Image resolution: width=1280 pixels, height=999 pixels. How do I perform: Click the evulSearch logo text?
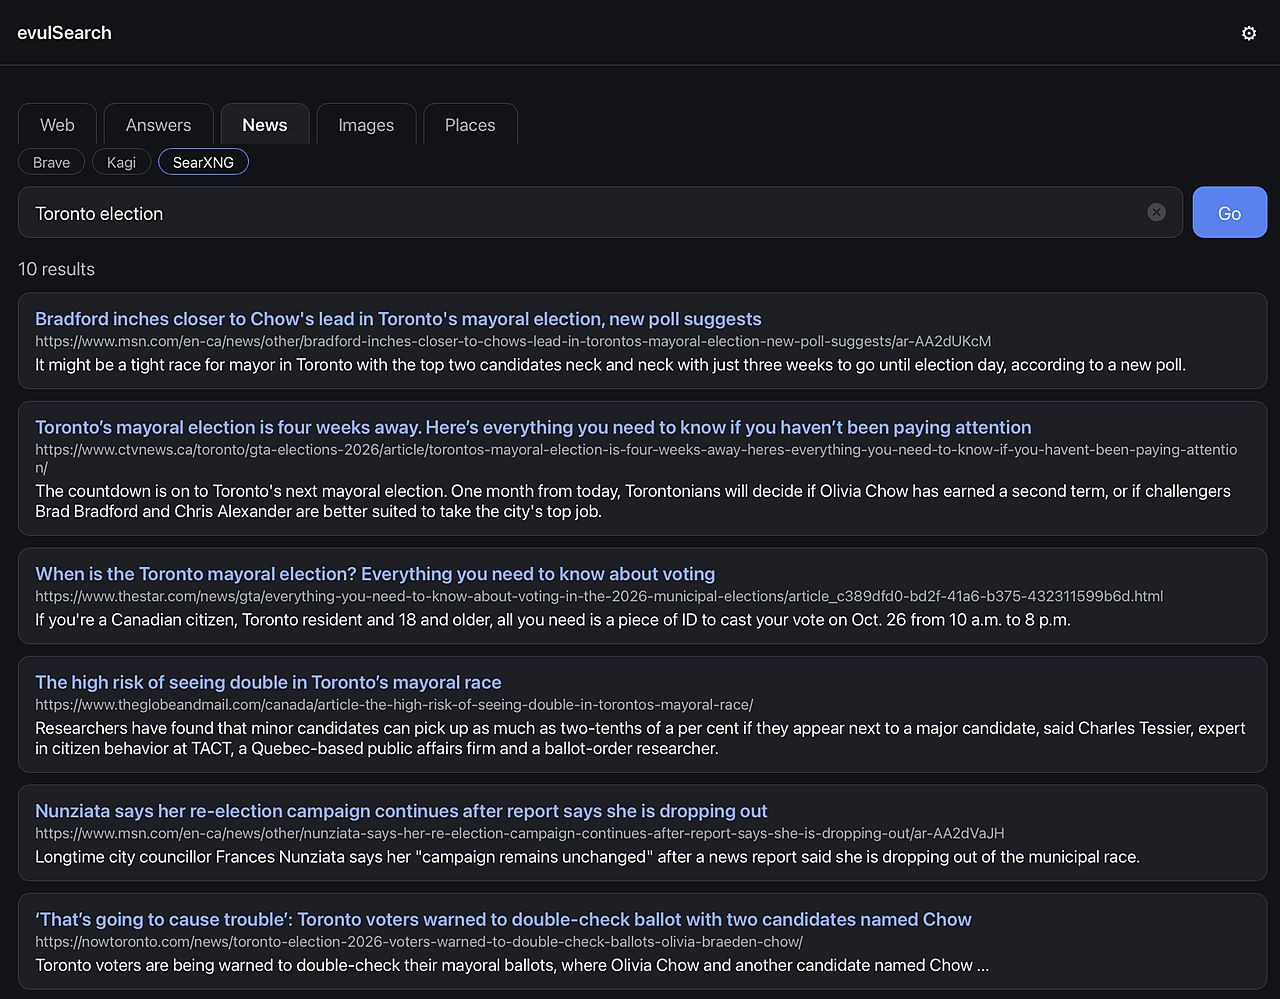point(64,33)
